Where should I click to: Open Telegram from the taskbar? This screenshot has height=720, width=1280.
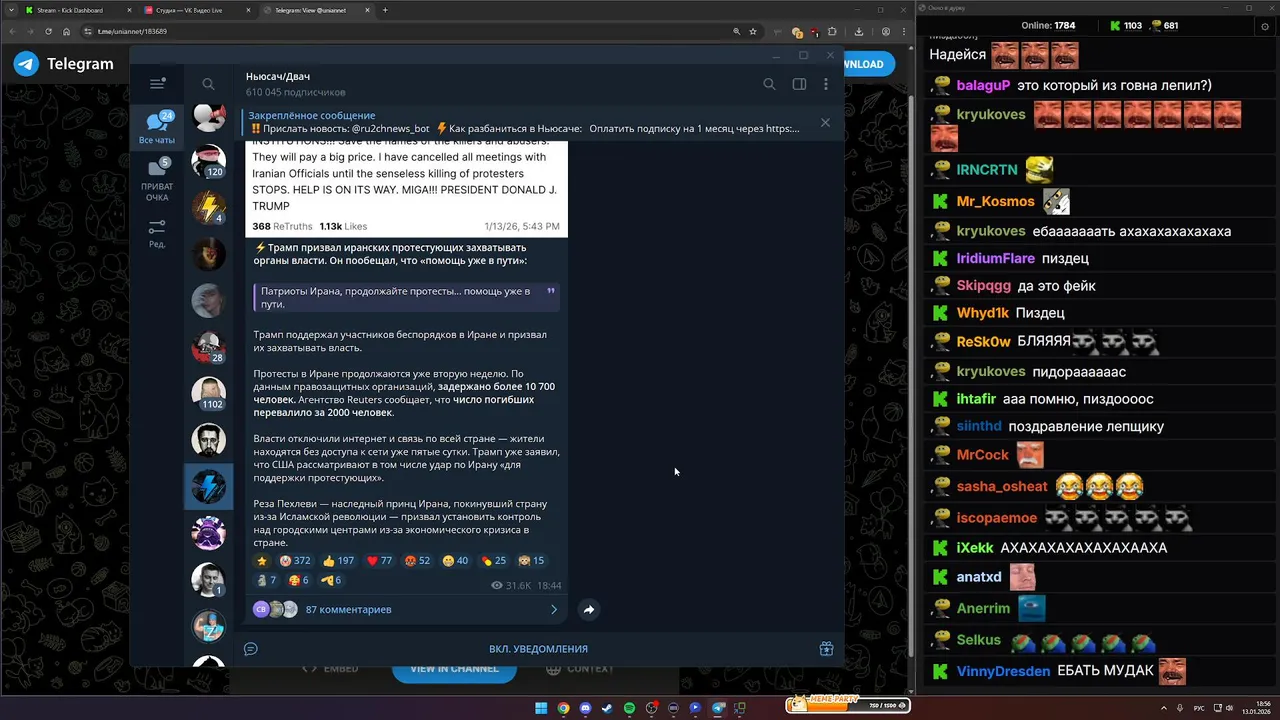(x=717, y=708)
